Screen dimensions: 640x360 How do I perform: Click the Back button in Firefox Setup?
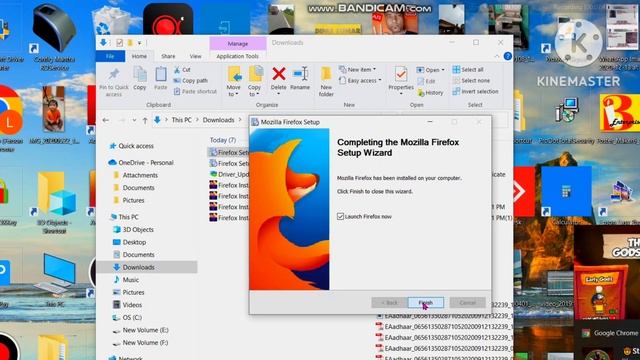click(x=389, y=302)
